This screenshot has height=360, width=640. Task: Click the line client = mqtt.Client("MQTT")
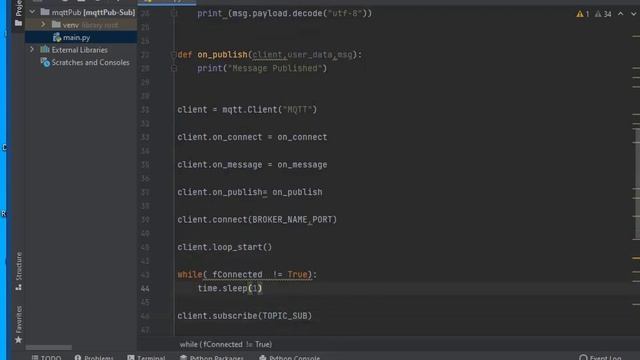(x=247, y=109)
